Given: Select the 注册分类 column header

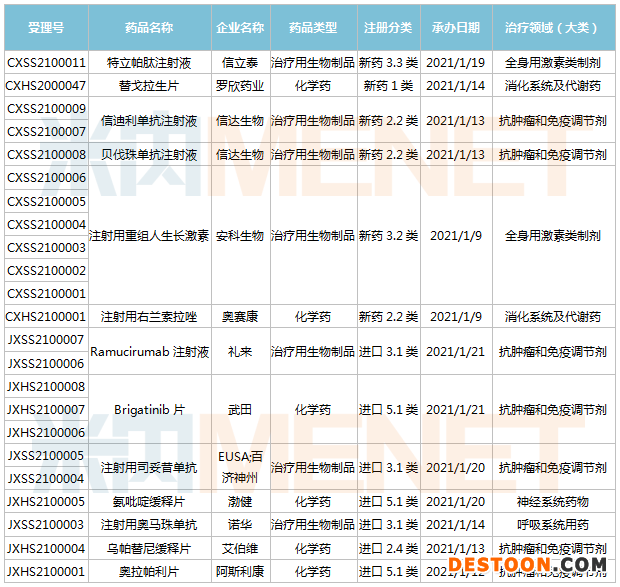Looking at the screenshot, I should pyautogui.click(x=388, y=26).
